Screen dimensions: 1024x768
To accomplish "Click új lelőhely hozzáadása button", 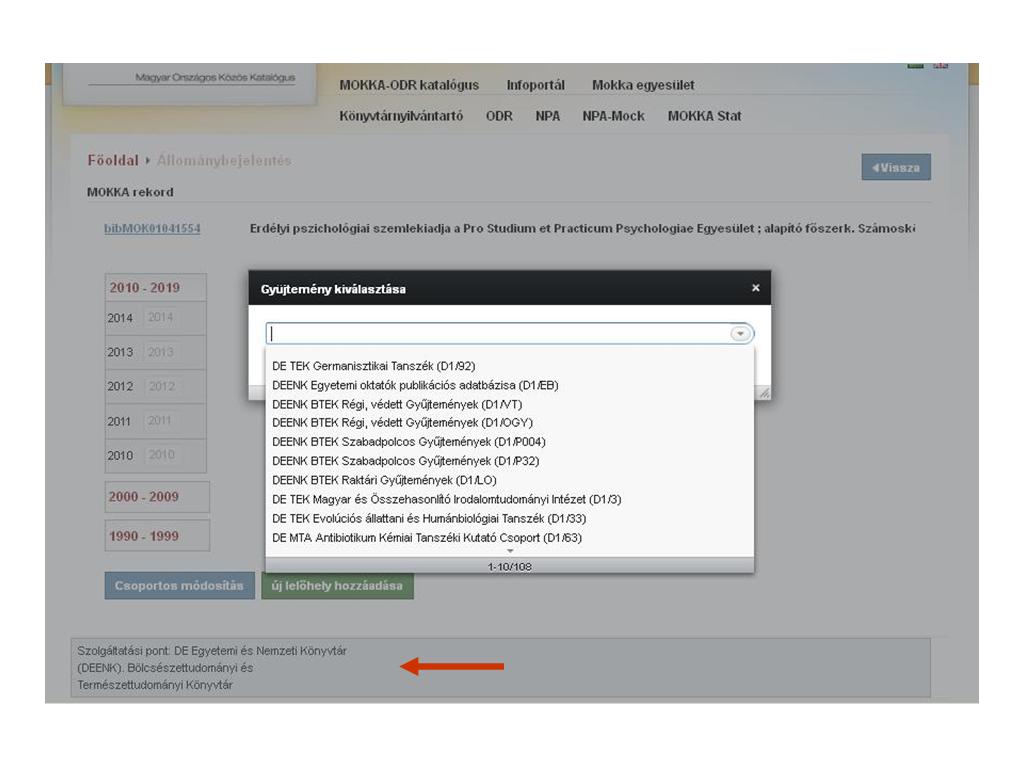I will [337, 586].
